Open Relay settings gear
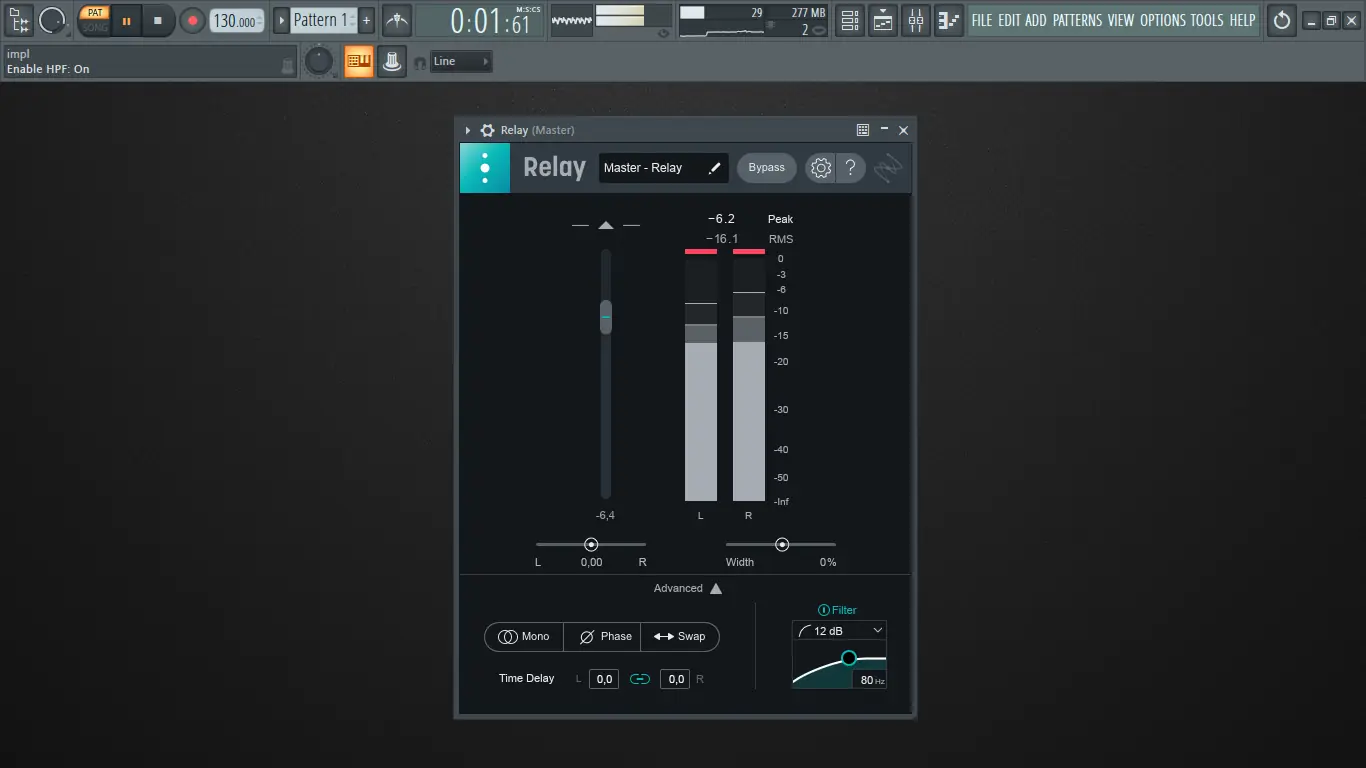 click(x=821, y=168)
